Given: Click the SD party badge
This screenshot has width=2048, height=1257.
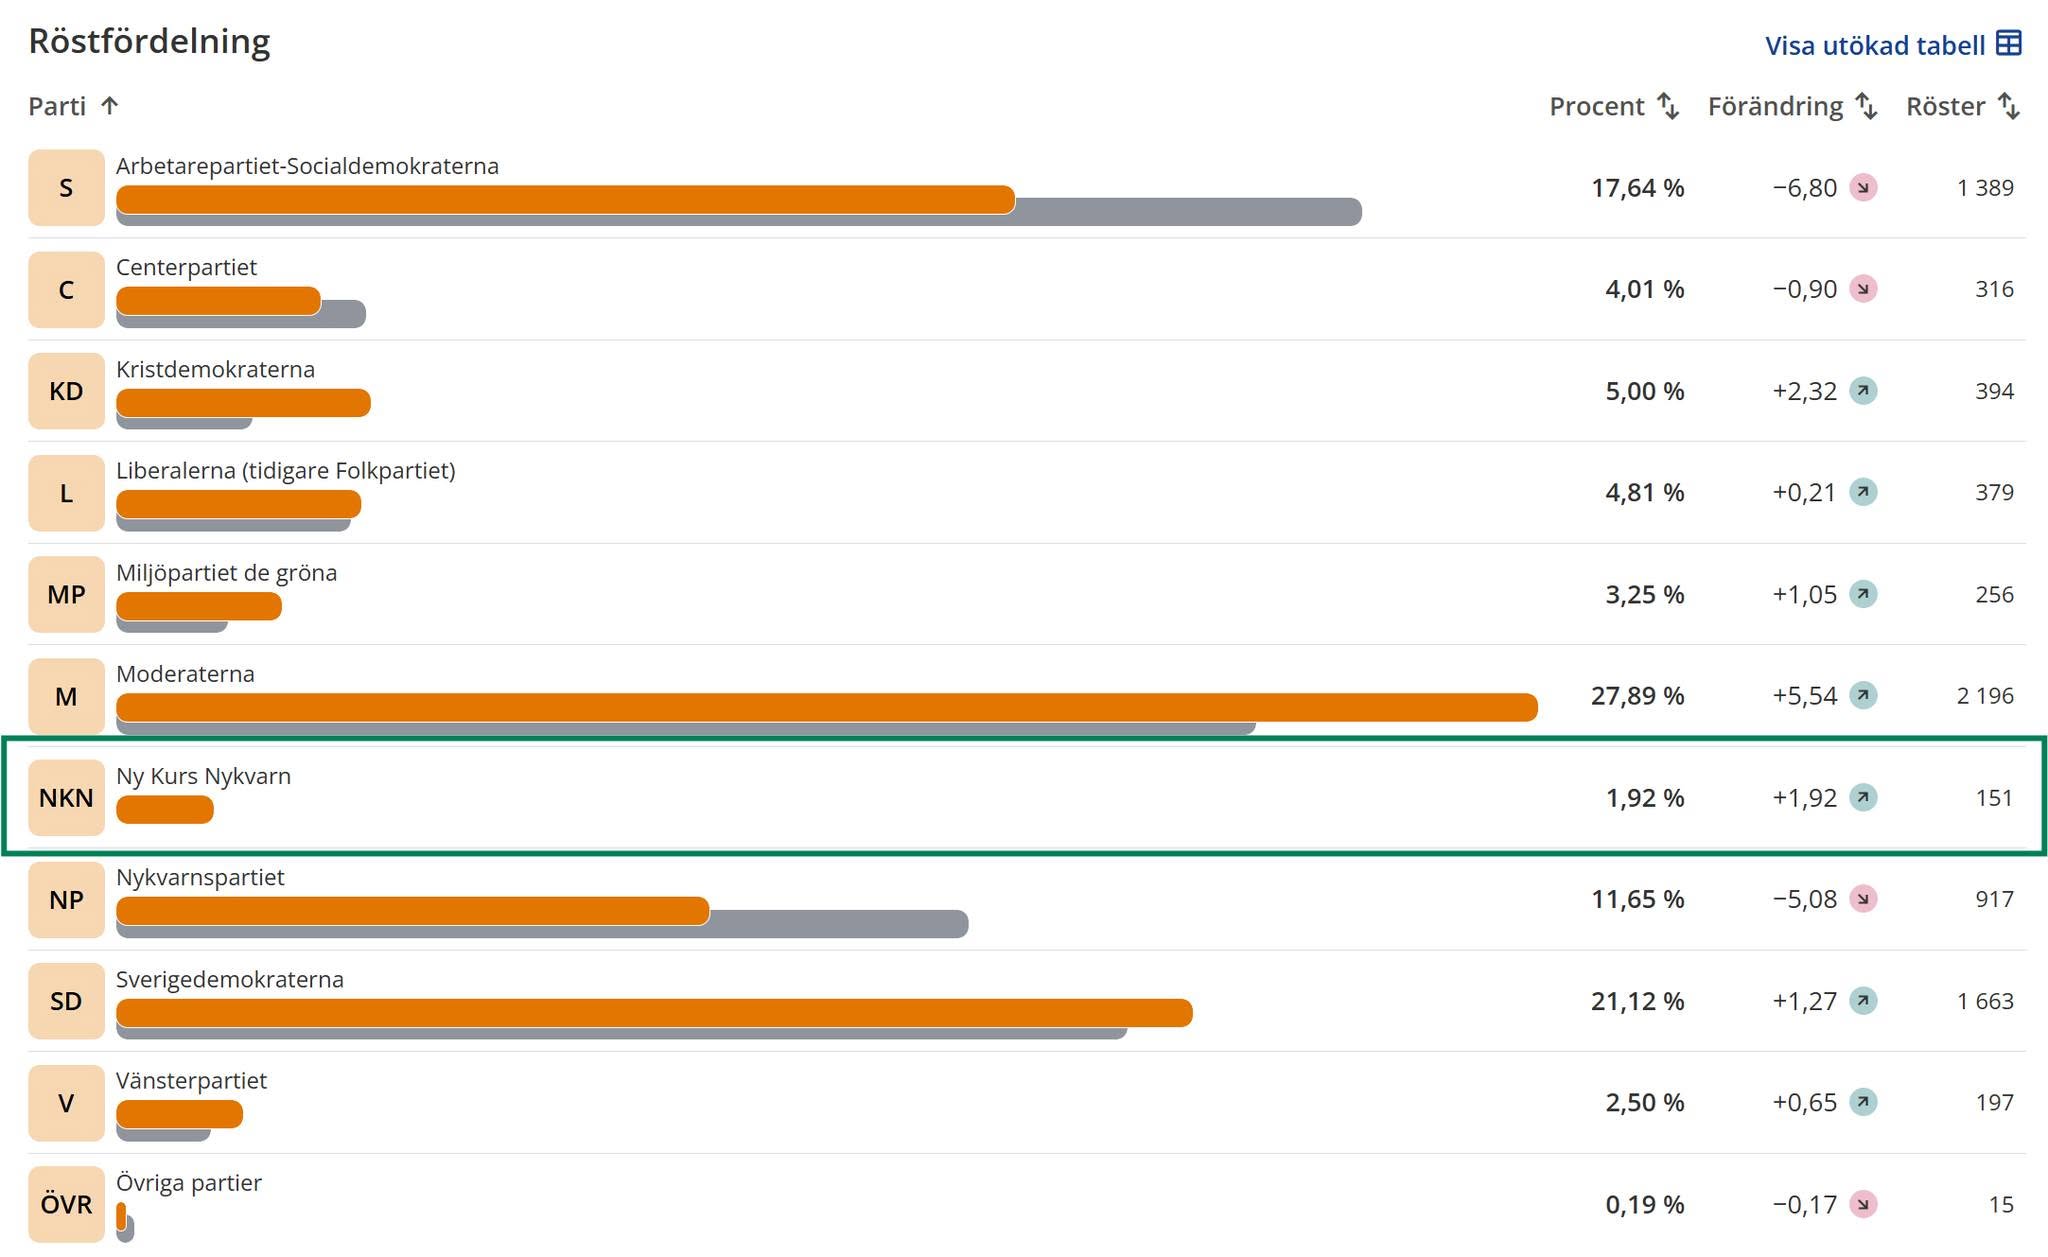Looking at the screenshot, I should (66, 1001).
